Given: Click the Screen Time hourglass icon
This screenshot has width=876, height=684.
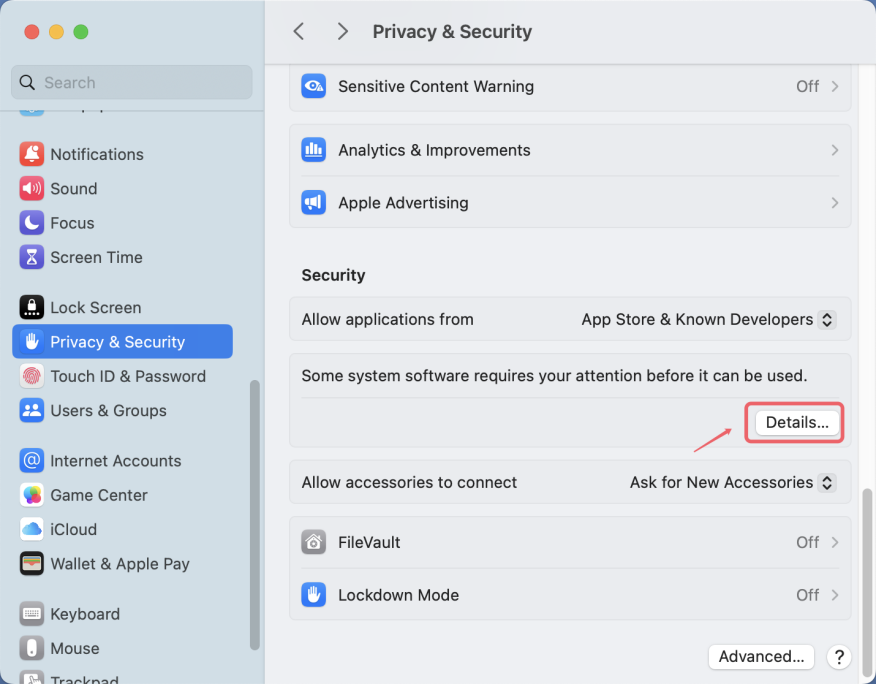Looking at the screenshot, I should pyautogui.click(x=31, y=257).
